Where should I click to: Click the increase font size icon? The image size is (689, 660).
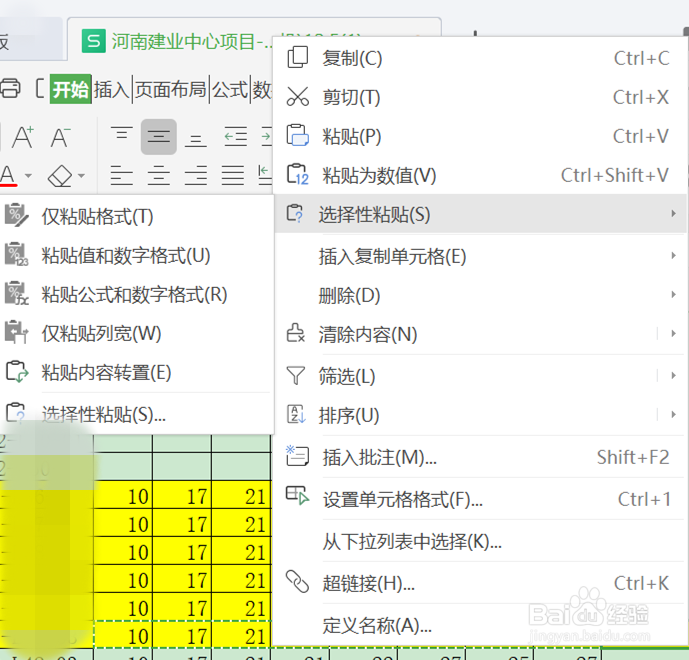coord(23,137)
